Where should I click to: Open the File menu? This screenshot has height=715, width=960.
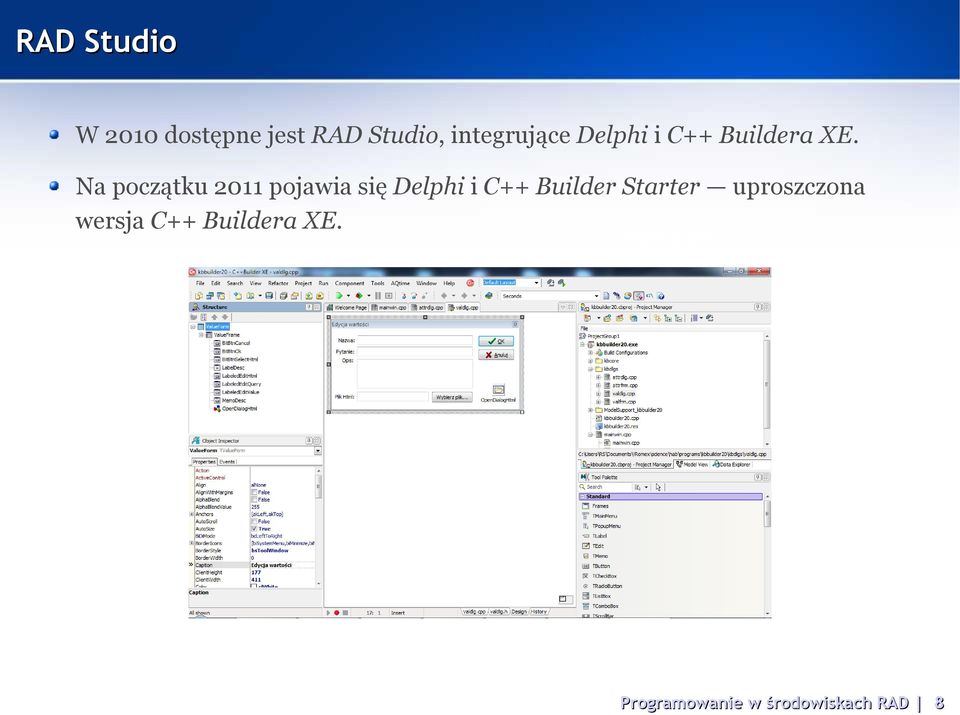click(200, 283)
